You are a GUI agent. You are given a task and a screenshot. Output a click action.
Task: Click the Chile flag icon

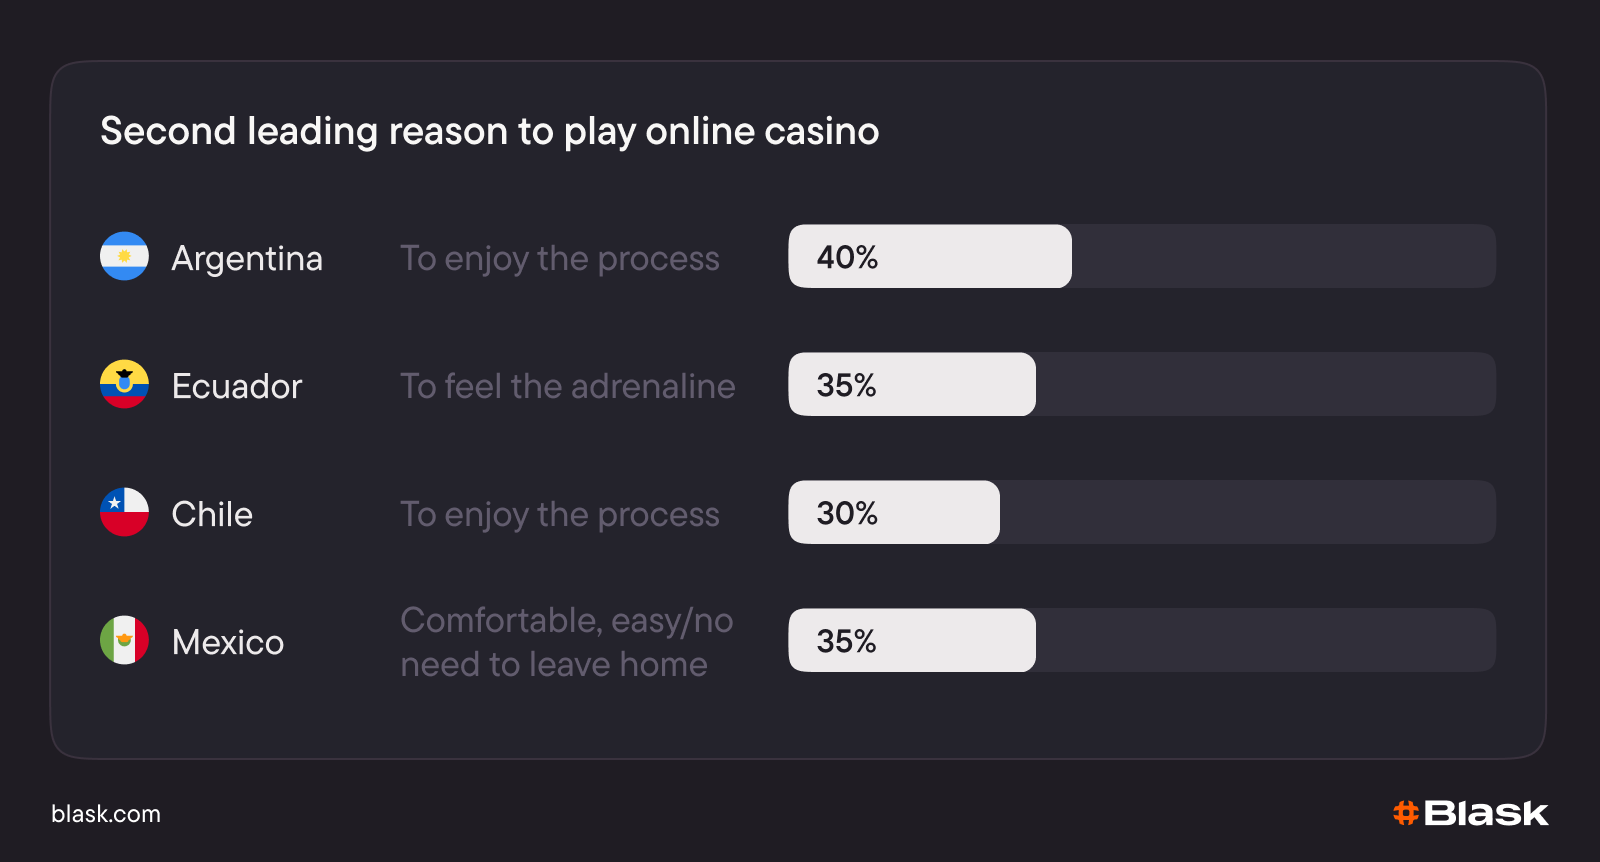124,512
